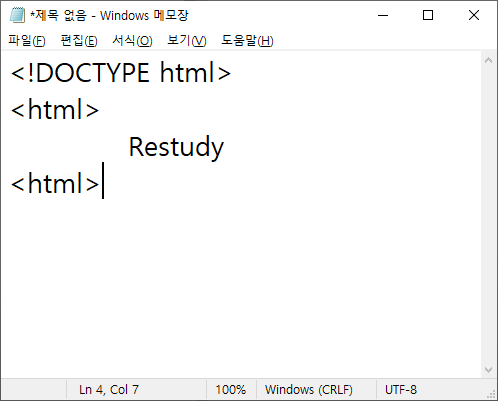Open the 서식(O) menu
The image size is (498, 401).
point(132,41)
